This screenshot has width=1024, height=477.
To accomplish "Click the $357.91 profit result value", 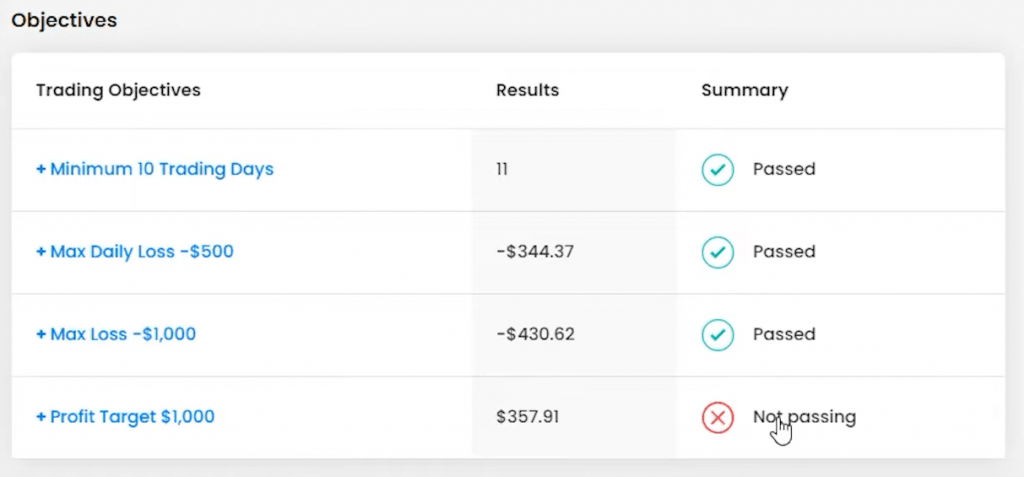I will click(528, 417).
